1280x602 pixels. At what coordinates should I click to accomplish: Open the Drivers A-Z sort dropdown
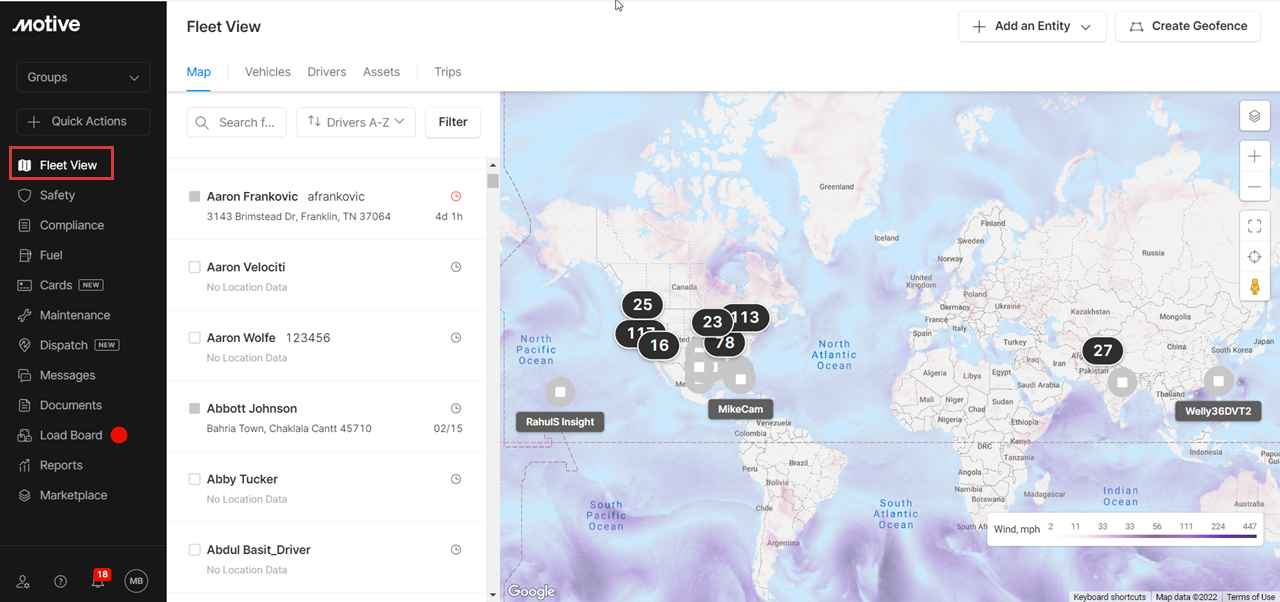pos(357,122)
